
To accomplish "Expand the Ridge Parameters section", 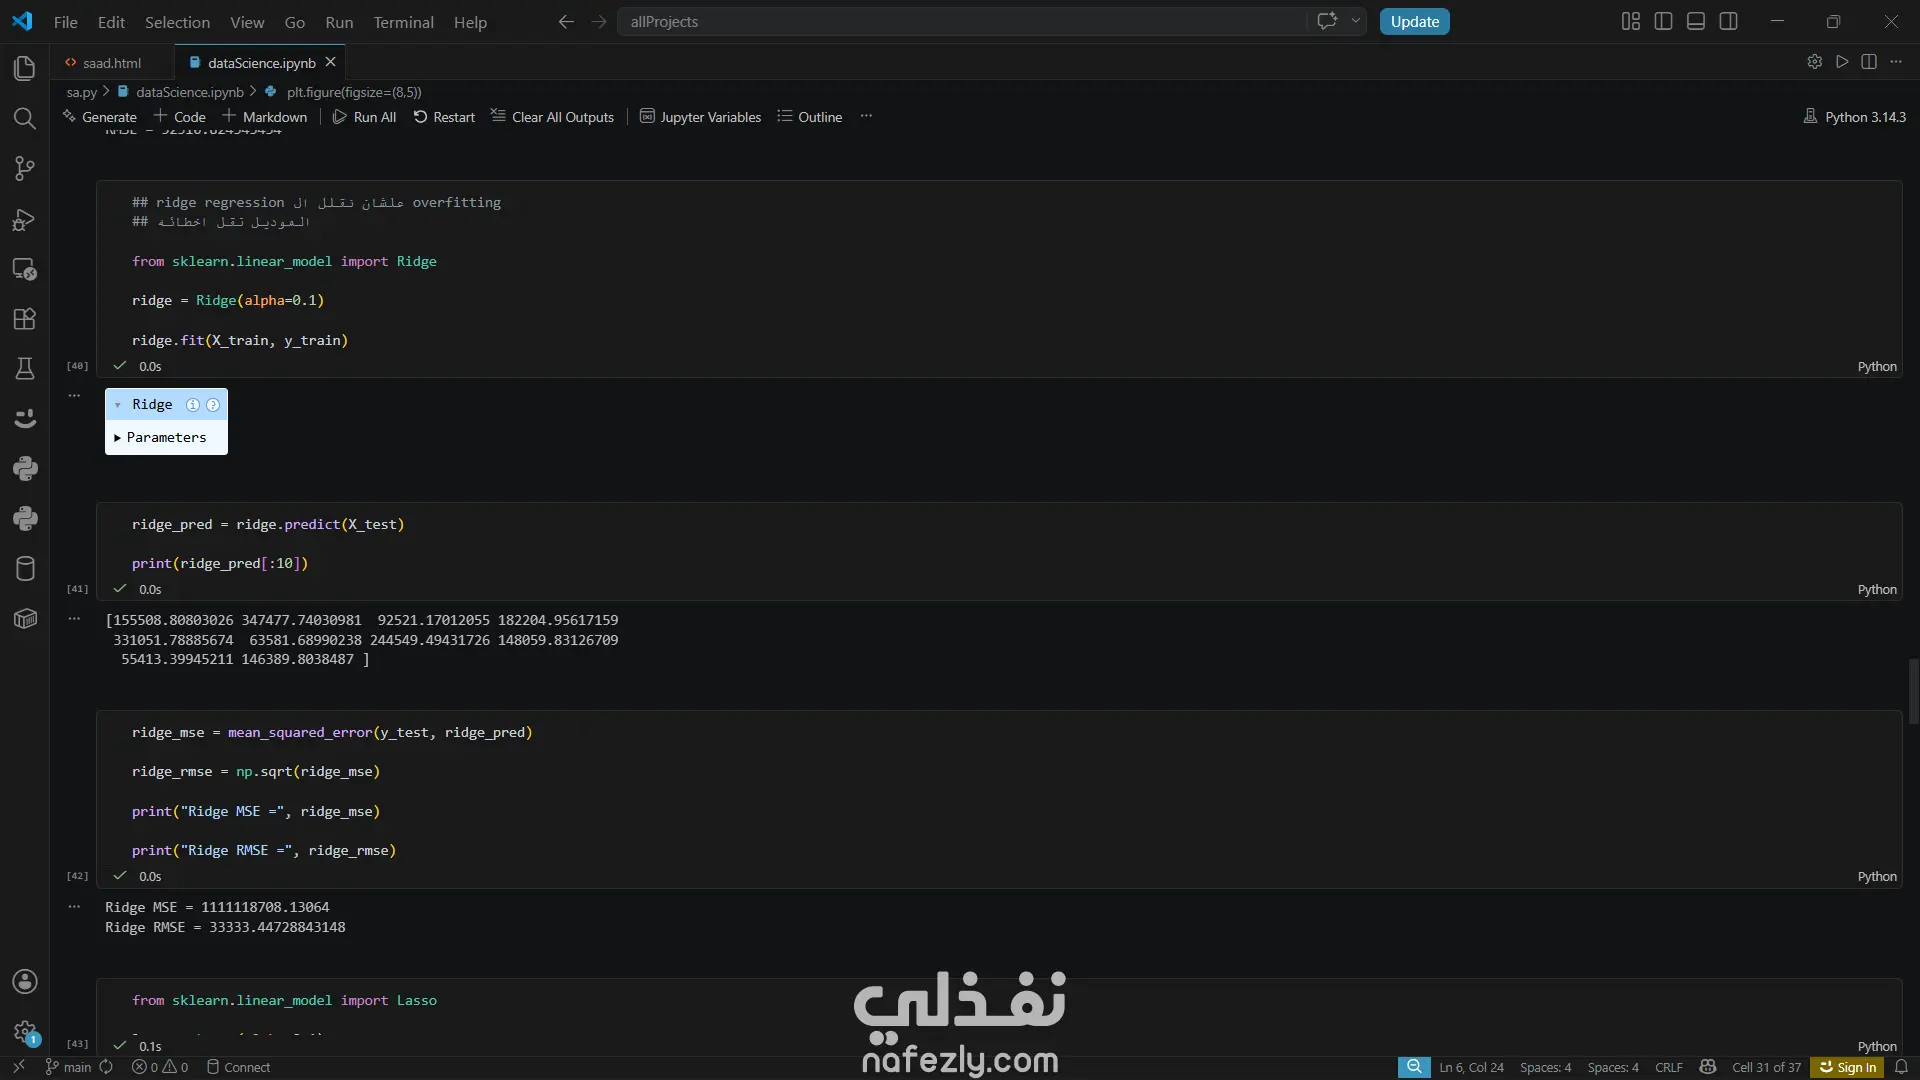I will [160, 438].
